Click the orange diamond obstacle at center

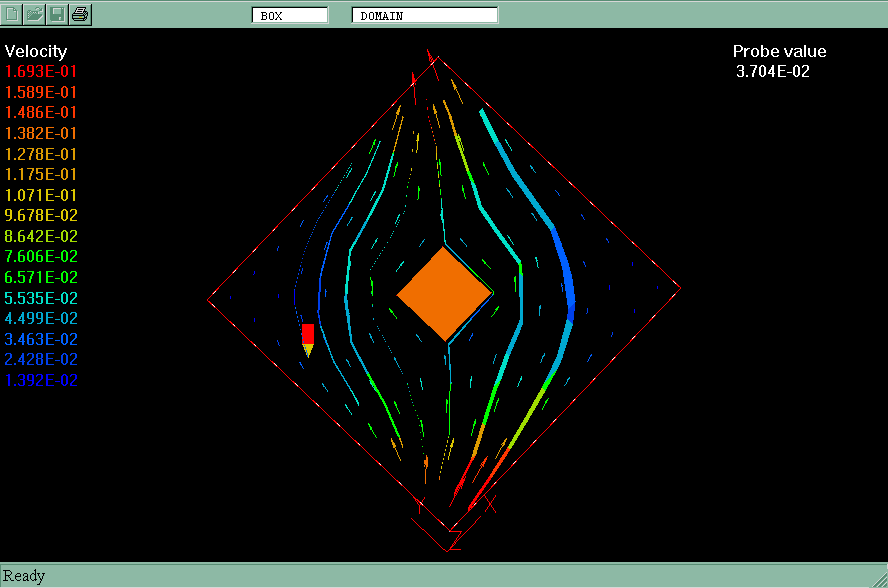tap(445, 293)
